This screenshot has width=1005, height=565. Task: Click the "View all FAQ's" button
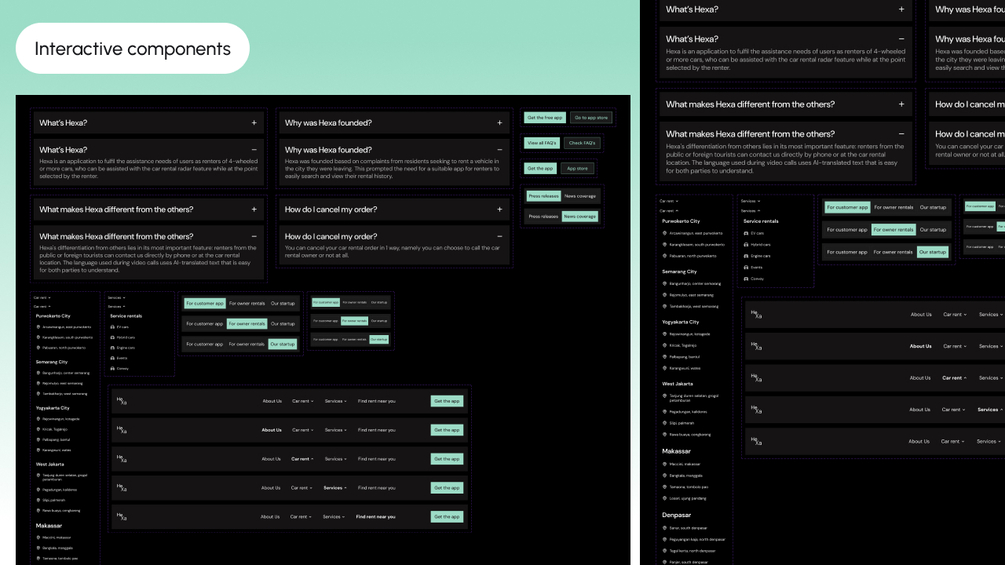[542, 143]
